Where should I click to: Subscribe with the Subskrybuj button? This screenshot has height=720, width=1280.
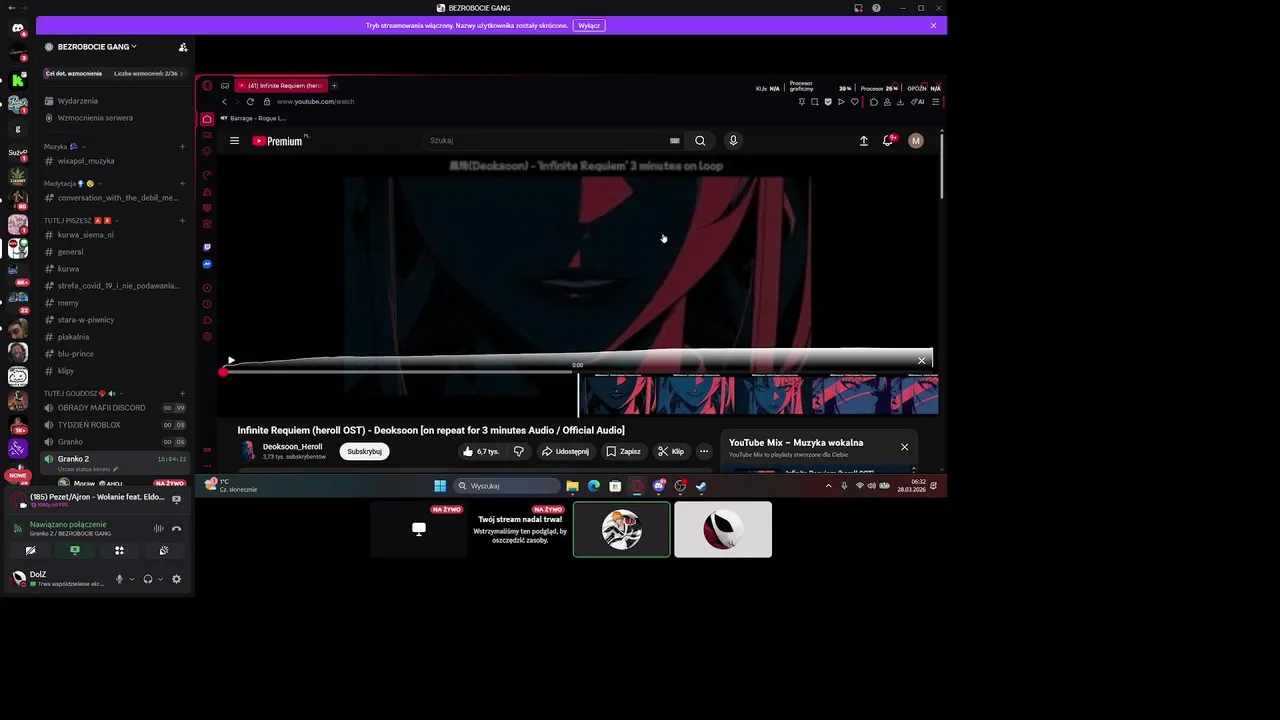364,451
